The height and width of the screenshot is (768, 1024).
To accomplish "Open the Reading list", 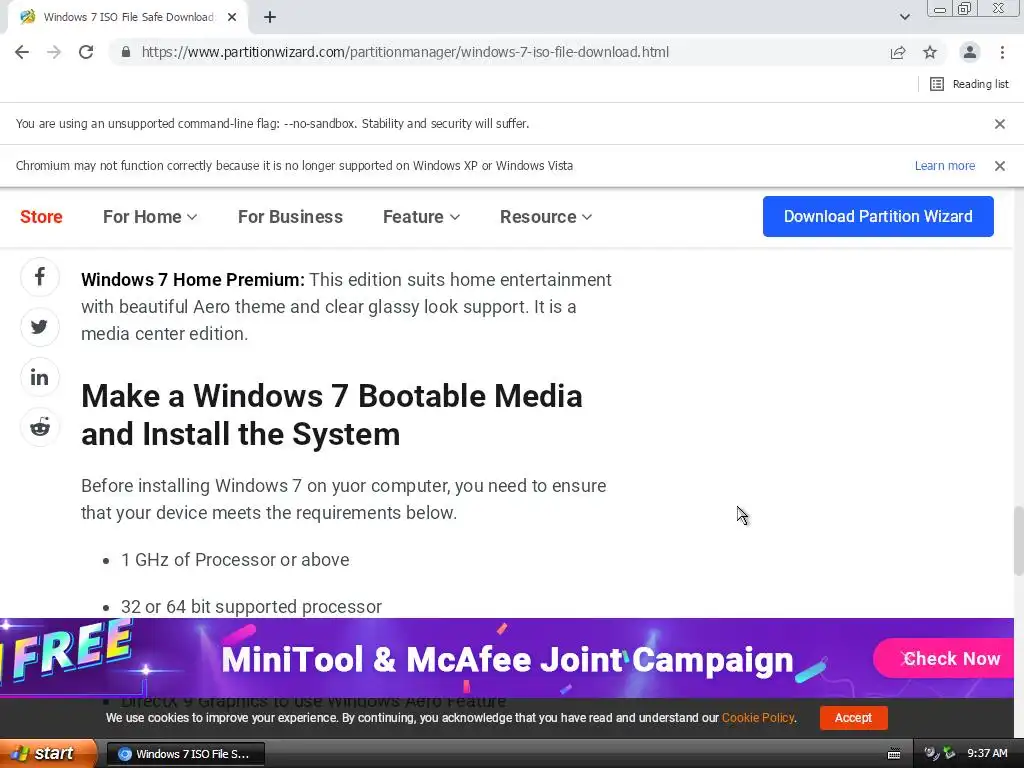I will pos(969,84).
